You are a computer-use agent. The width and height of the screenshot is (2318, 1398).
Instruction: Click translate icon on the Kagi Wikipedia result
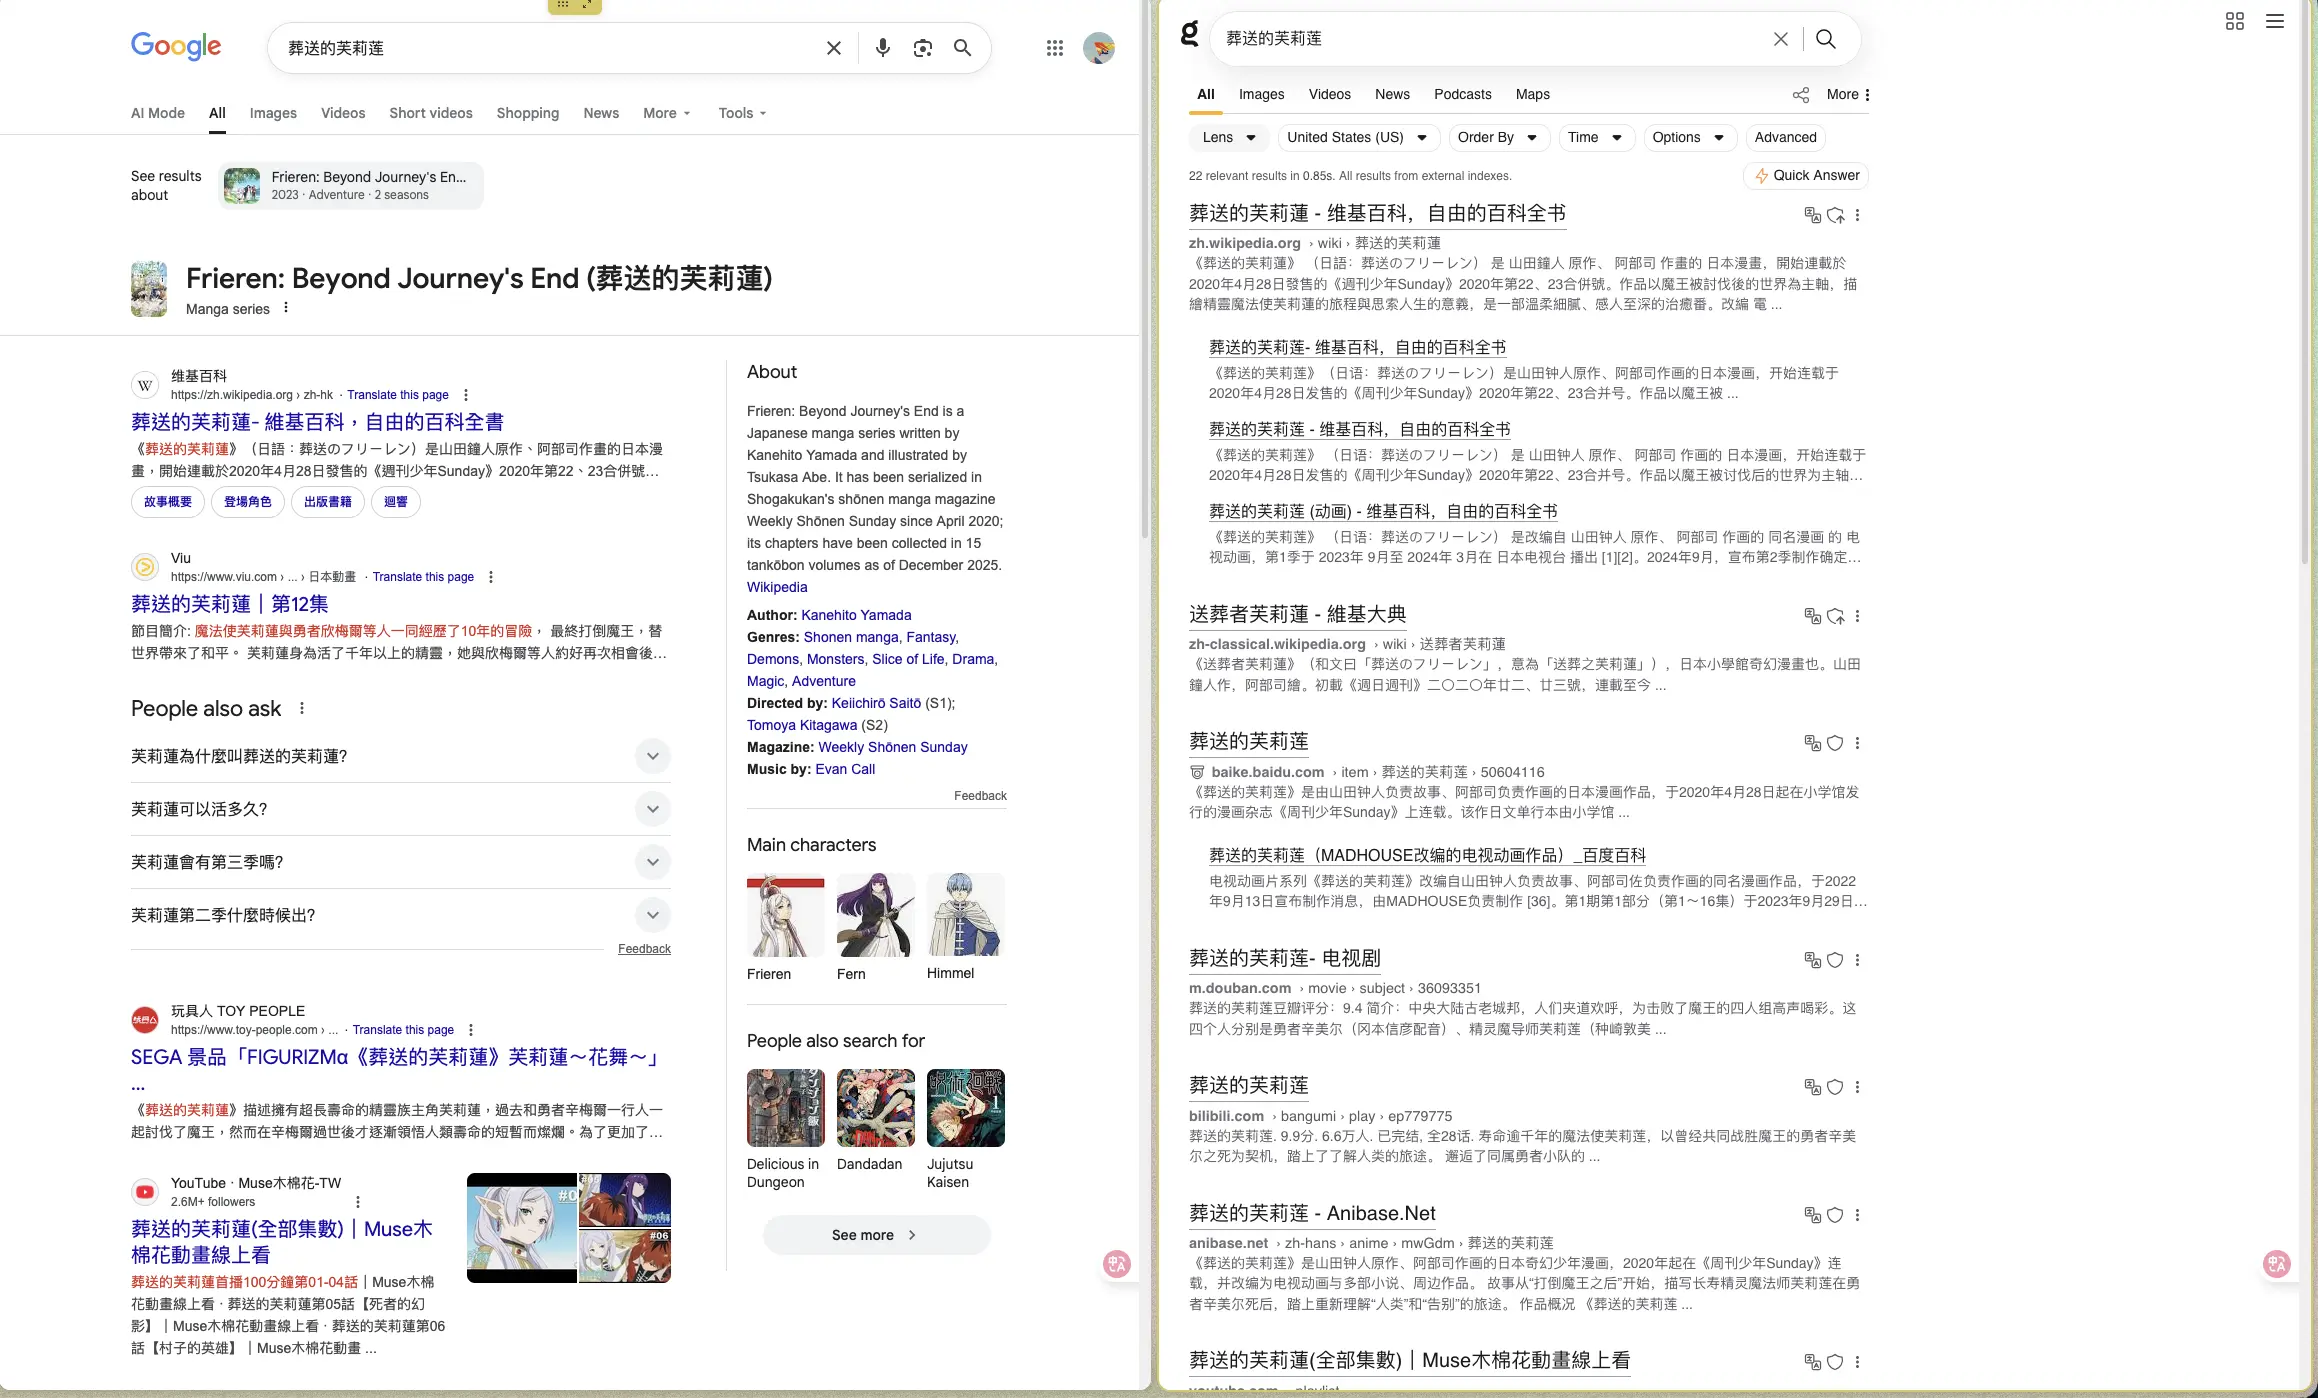1811,215
